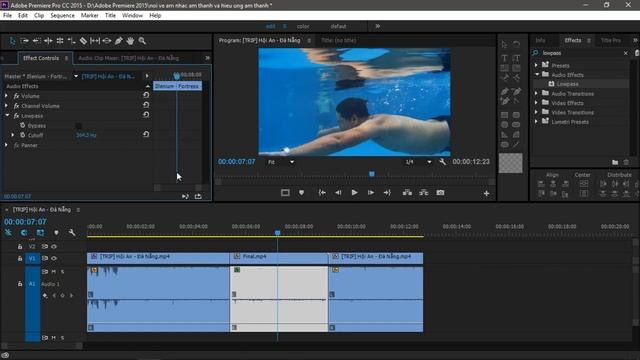Click the Lift button

pyautogui.click(x=407, y=193)
